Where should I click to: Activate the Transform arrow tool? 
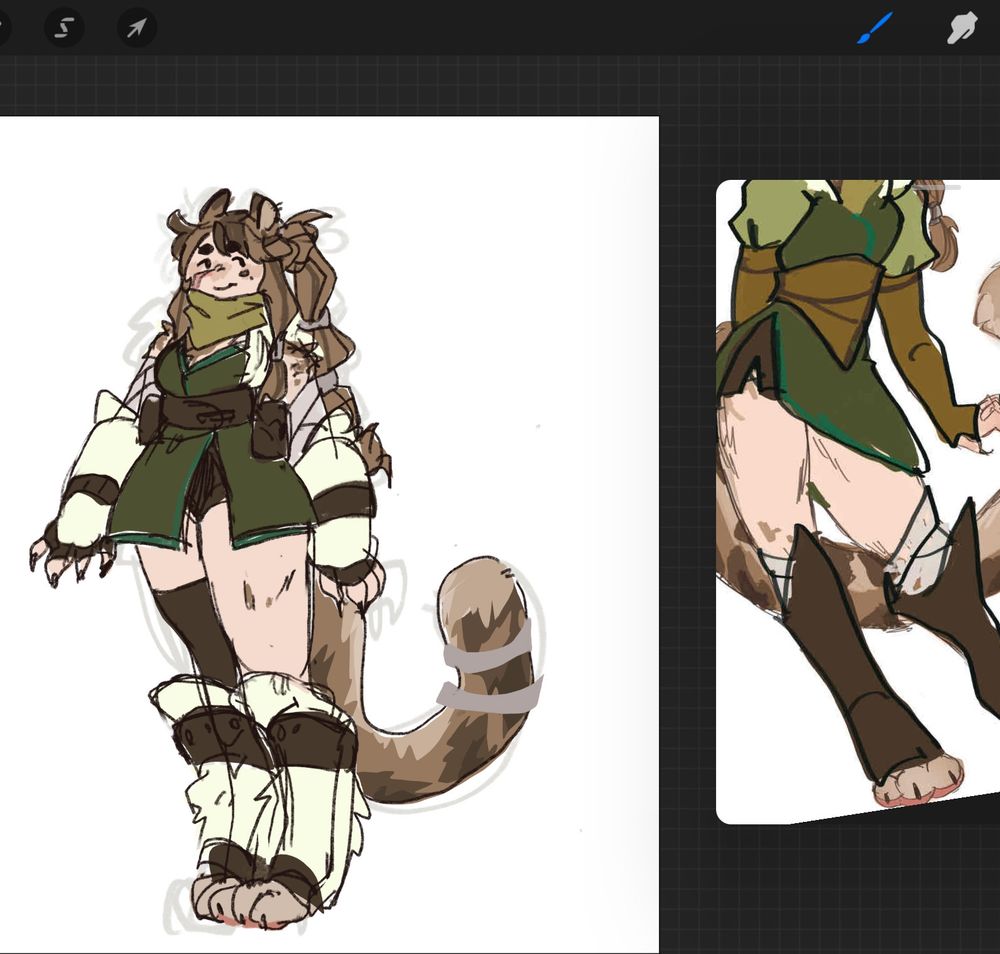pos(136,28)
